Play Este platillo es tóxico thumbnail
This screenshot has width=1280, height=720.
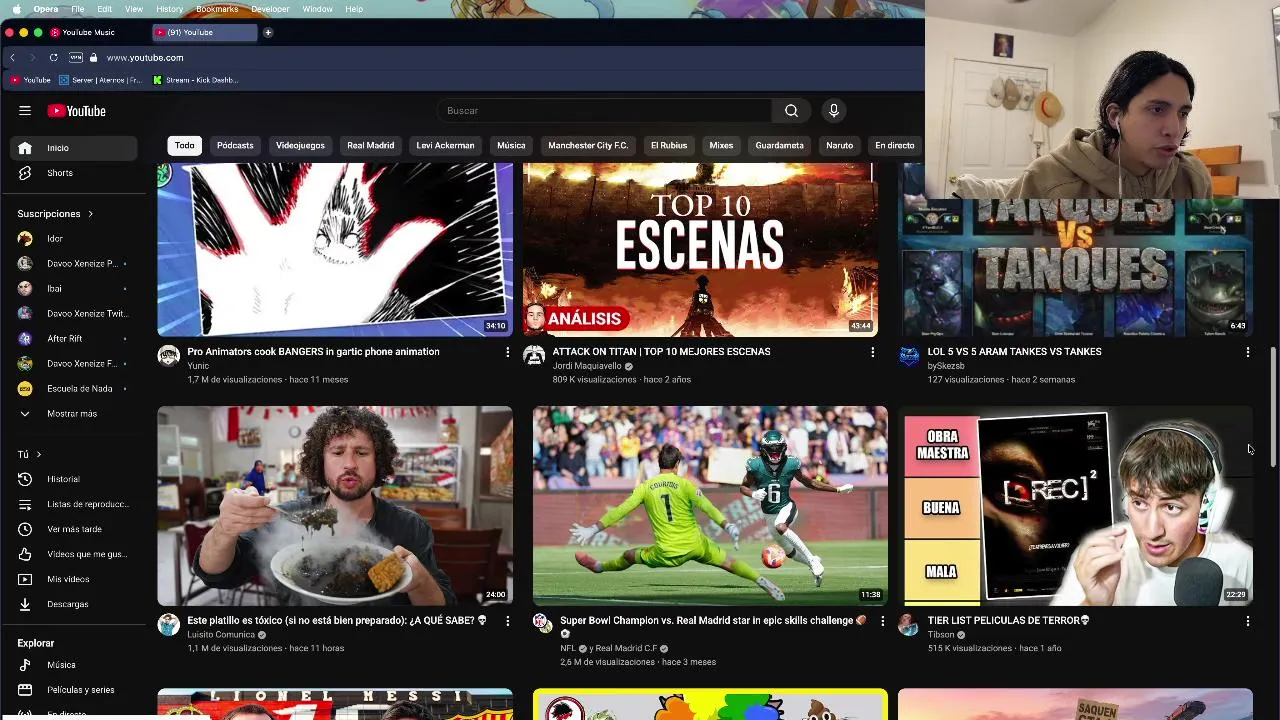click(335, 506)
